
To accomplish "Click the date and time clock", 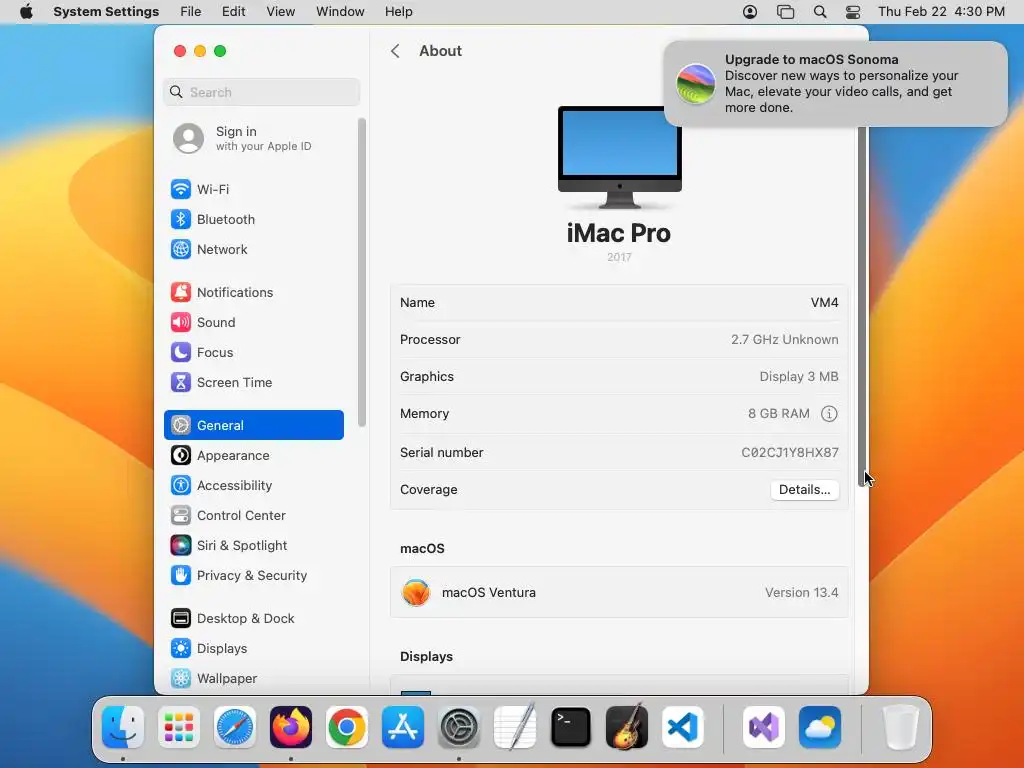I will point(941,12).
